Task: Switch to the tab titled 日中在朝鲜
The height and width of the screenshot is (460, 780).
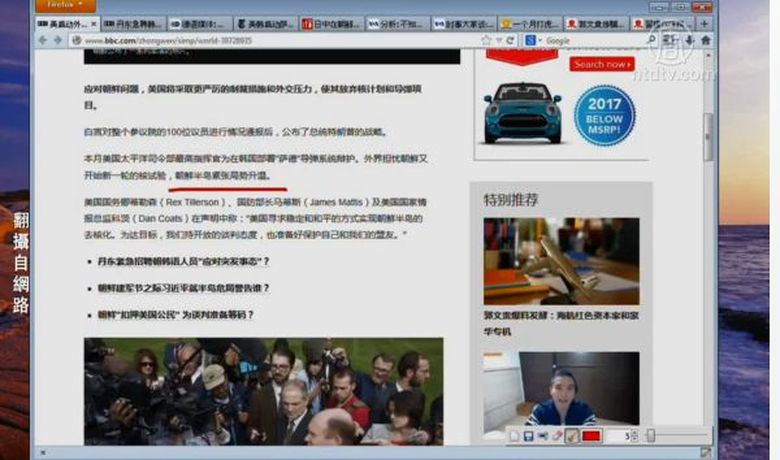Action: (x=332, y=22)
